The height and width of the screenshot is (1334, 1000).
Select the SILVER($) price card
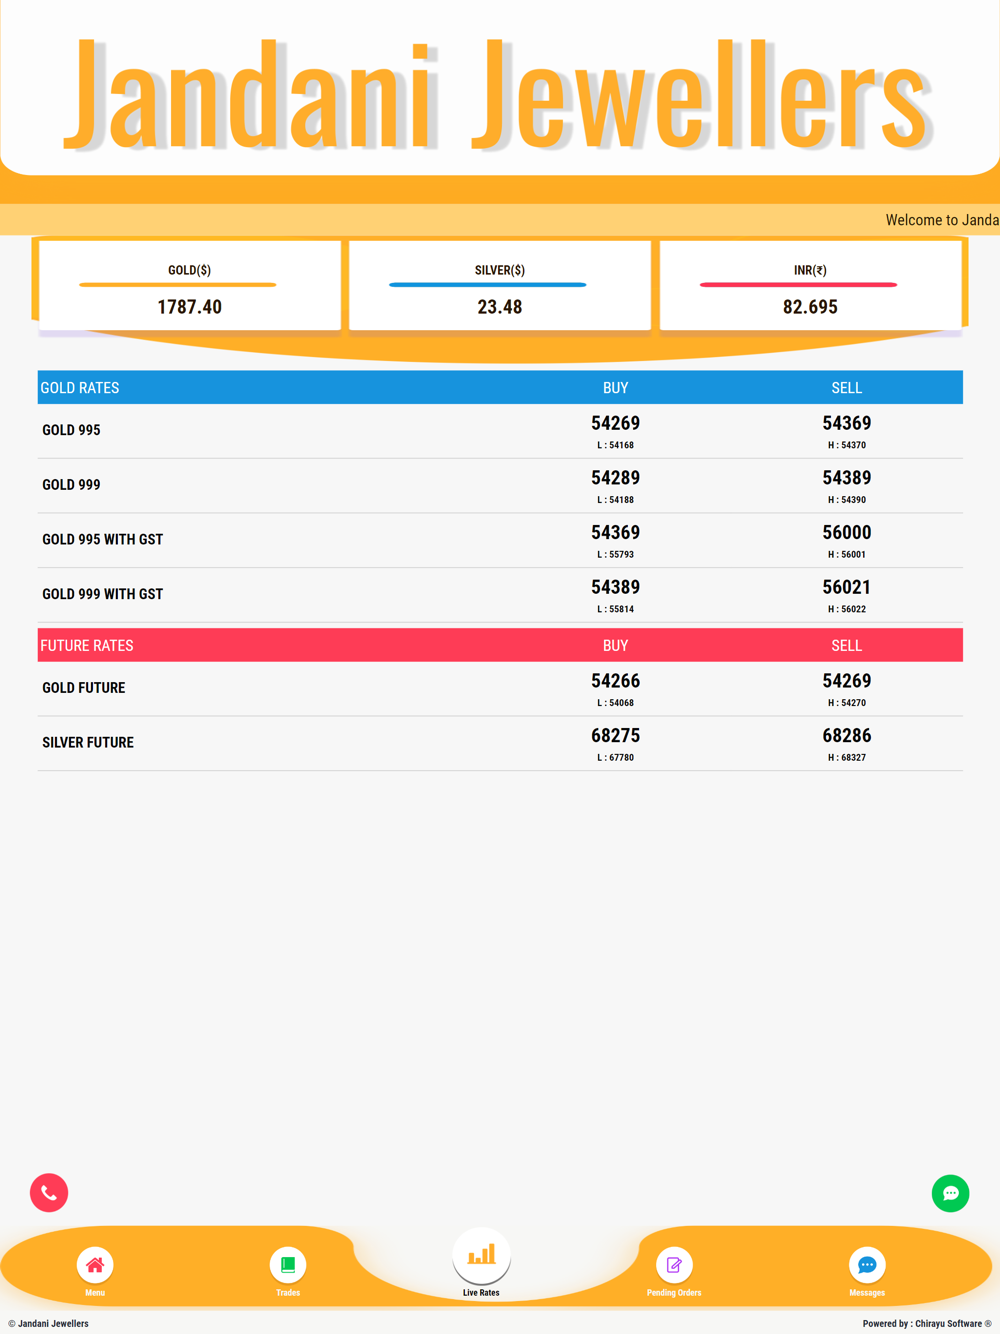tap(500, 286)
